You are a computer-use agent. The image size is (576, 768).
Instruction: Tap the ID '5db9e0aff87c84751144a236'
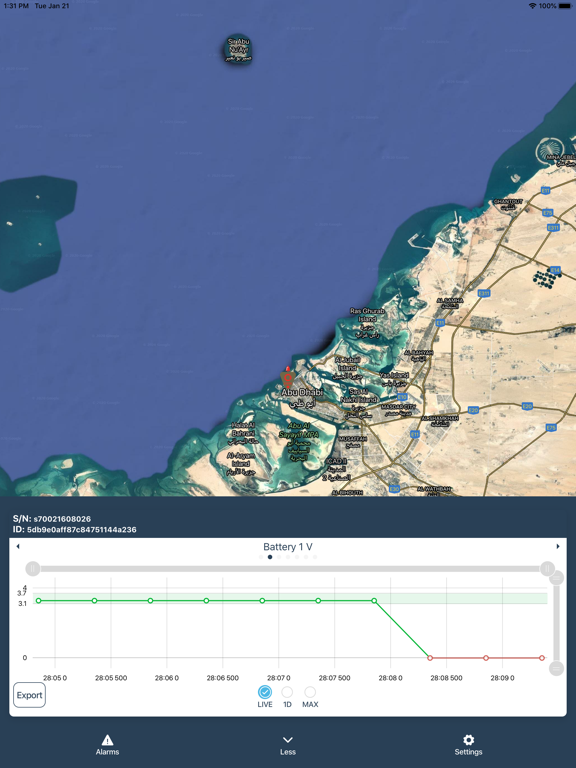coord(82,529)
